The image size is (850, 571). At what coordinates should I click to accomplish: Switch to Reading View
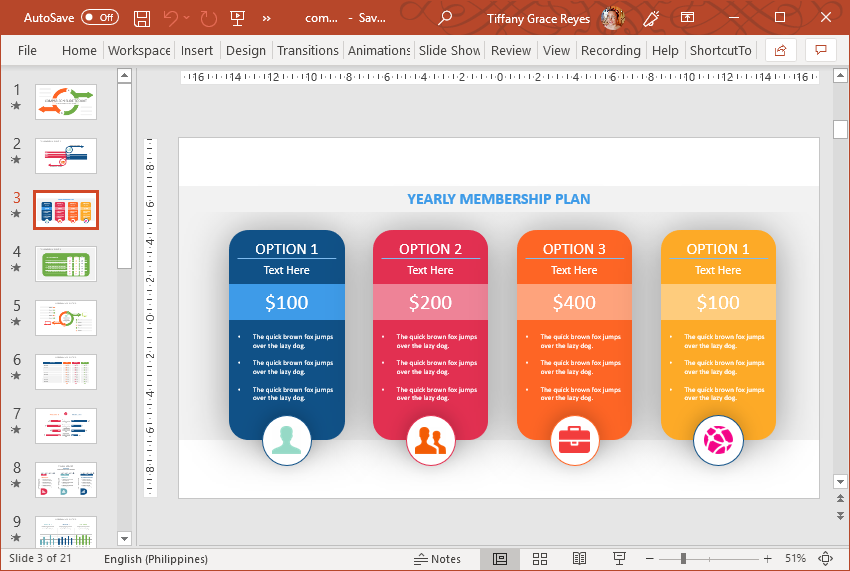579,559
